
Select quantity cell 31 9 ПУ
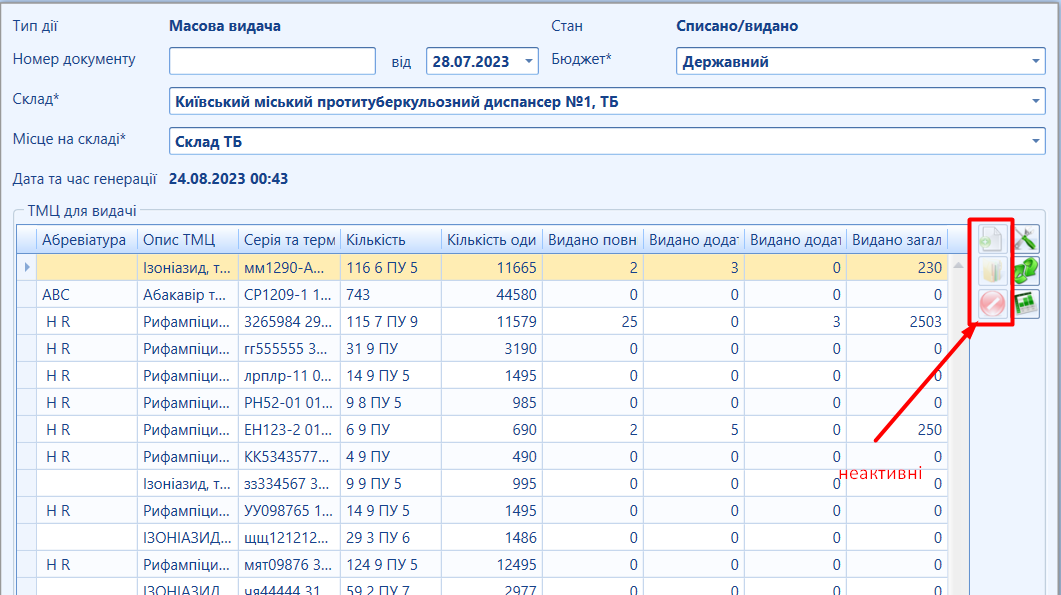390,349
